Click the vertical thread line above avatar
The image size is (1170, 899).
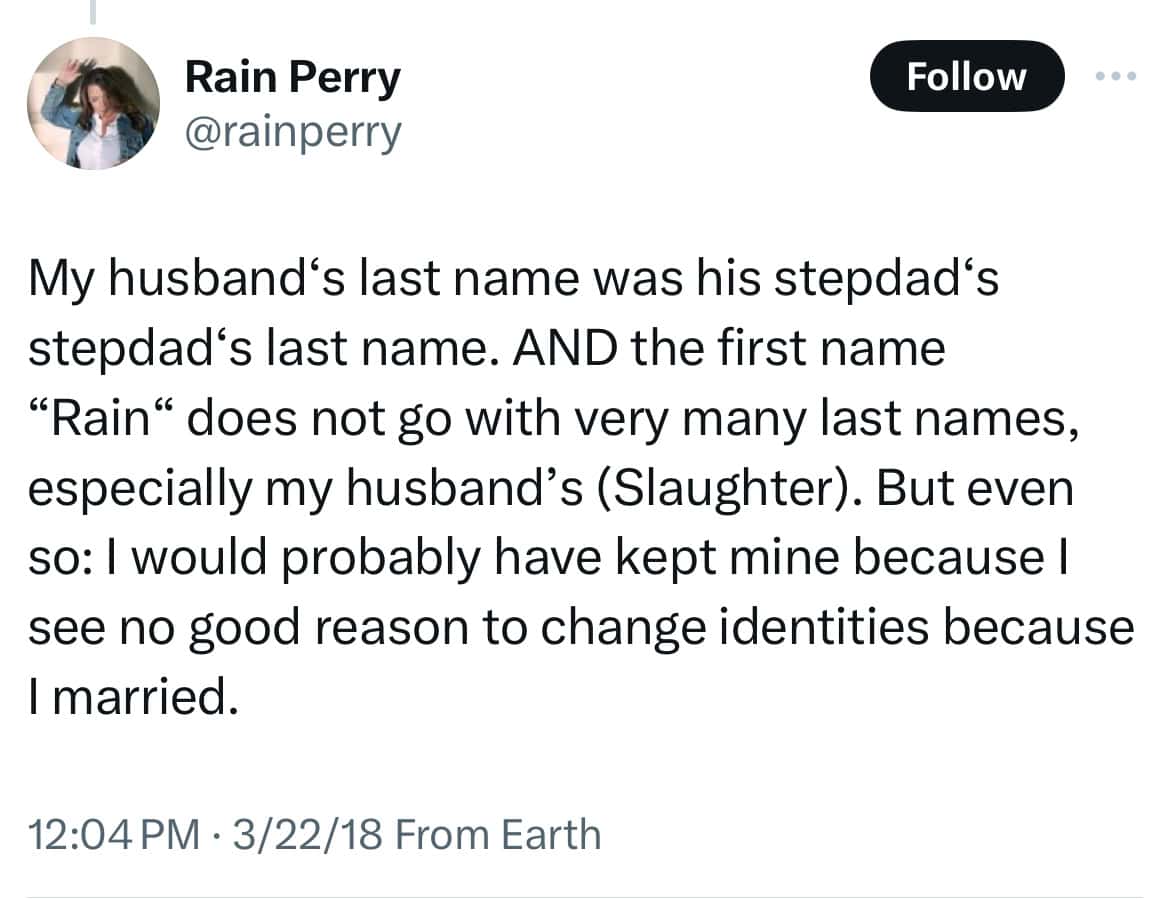tap(93, 12)
